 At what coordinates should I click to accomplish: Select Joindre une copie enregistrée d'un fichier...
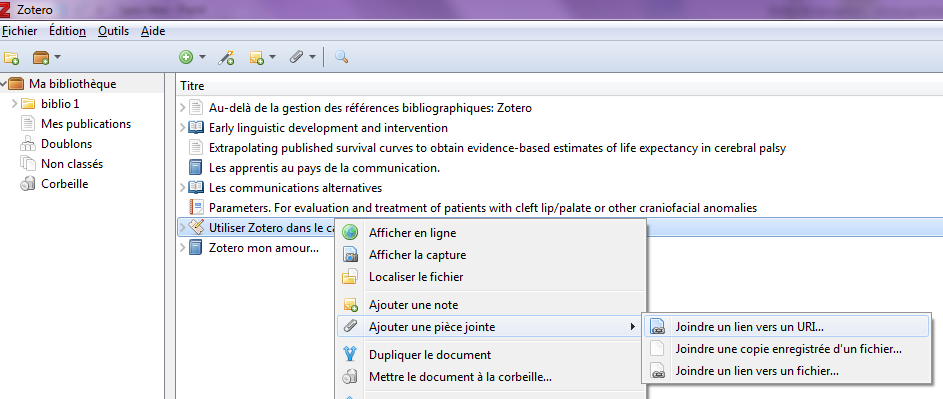[x=787, y=349]
